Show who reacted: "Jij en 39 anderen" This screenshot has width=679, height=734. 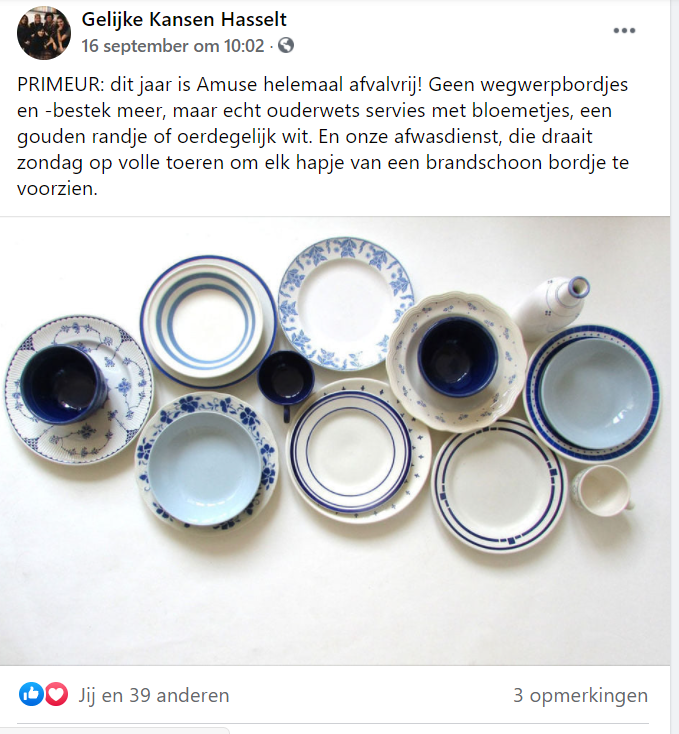[x=154, y=695]
